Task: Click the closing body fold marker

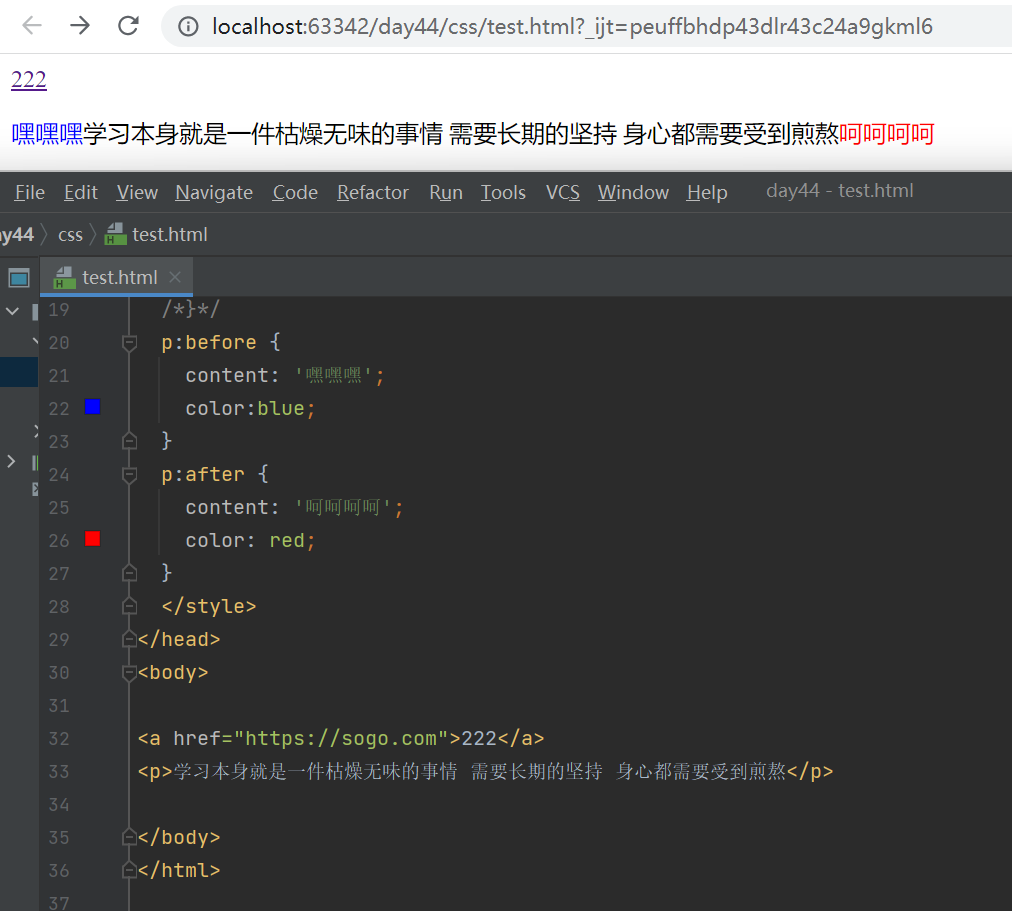Action: (x=129, y=837)
